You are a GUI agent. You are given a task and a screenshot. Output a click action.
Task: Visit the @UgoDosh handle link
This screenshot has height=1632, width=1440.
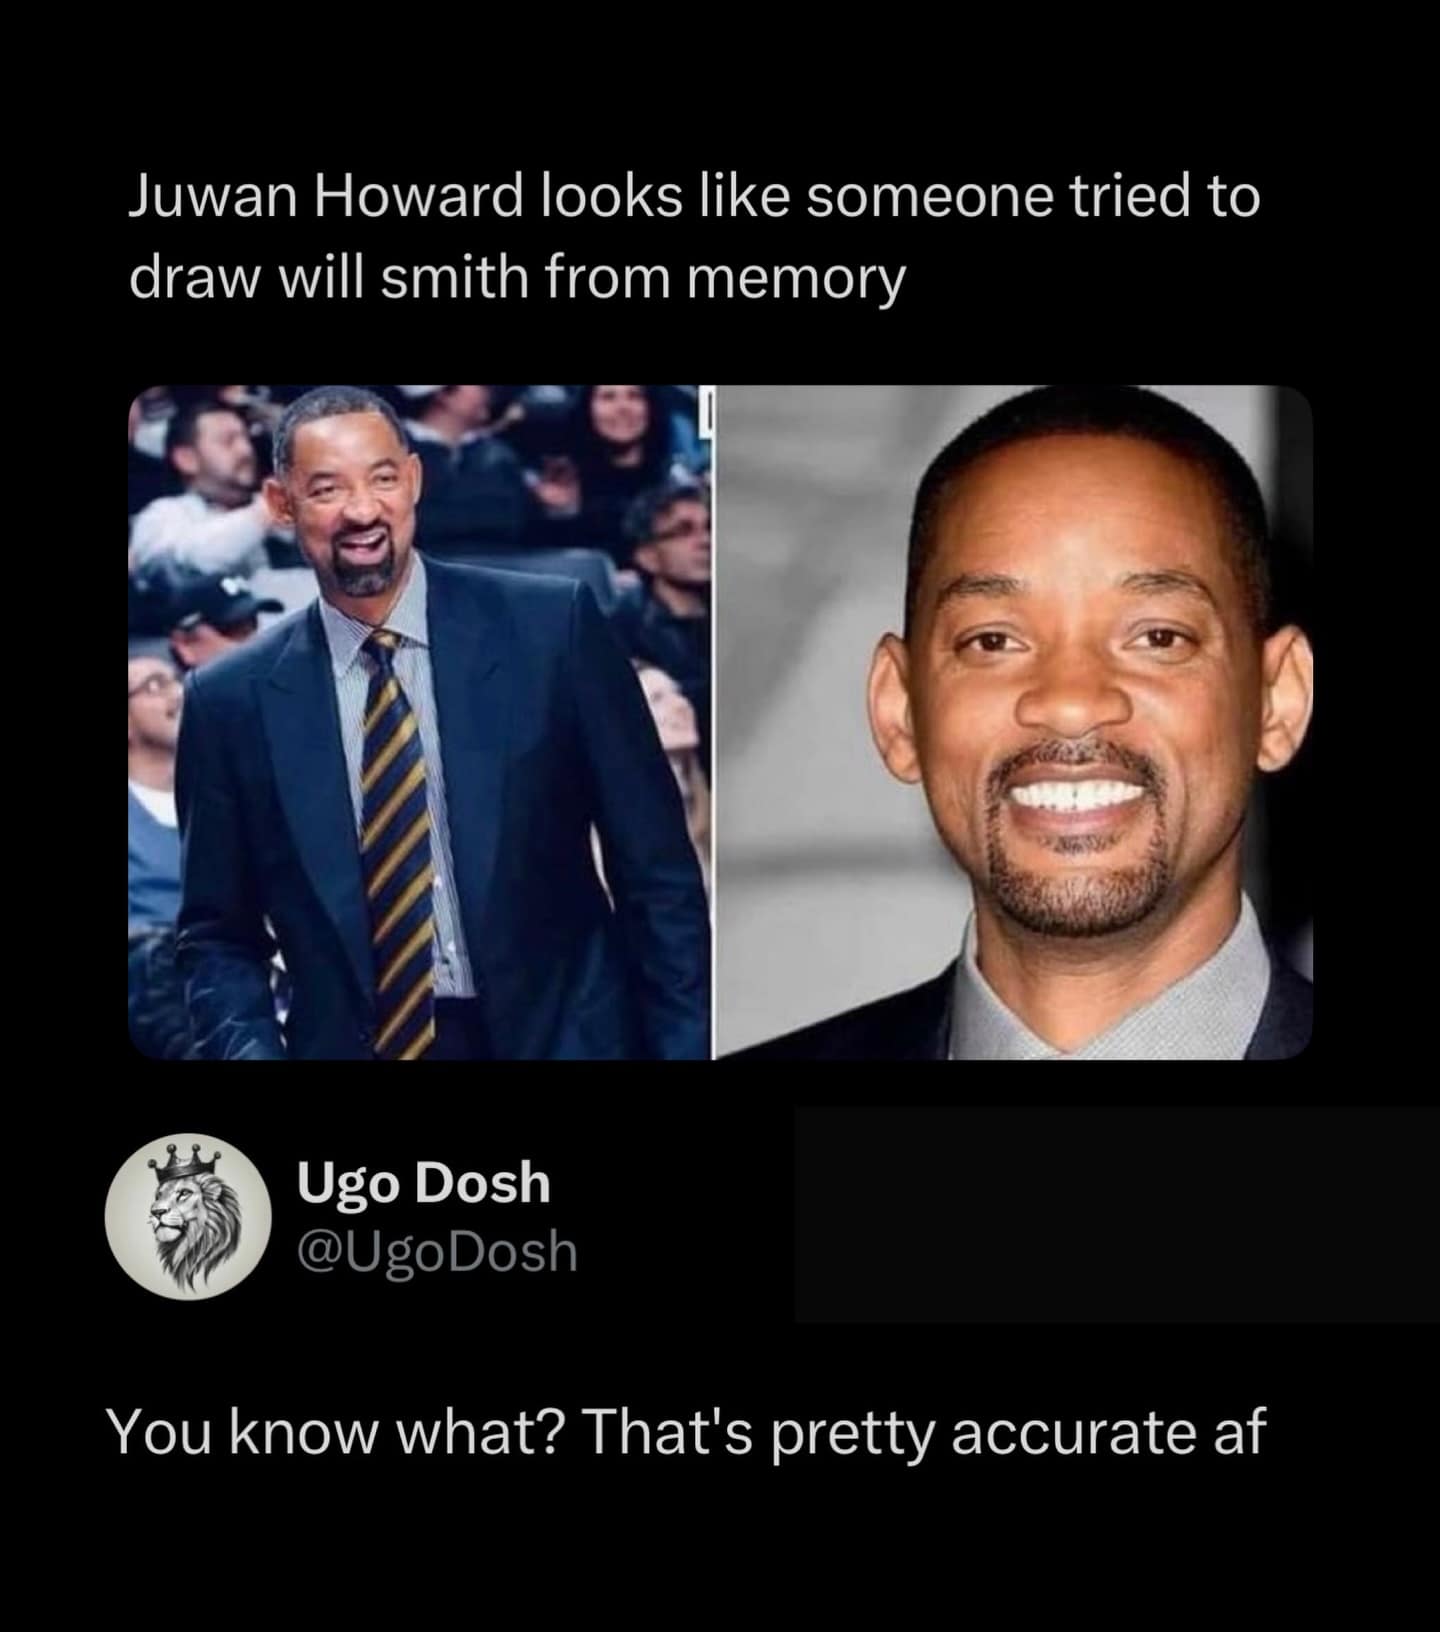[437, 1251]
